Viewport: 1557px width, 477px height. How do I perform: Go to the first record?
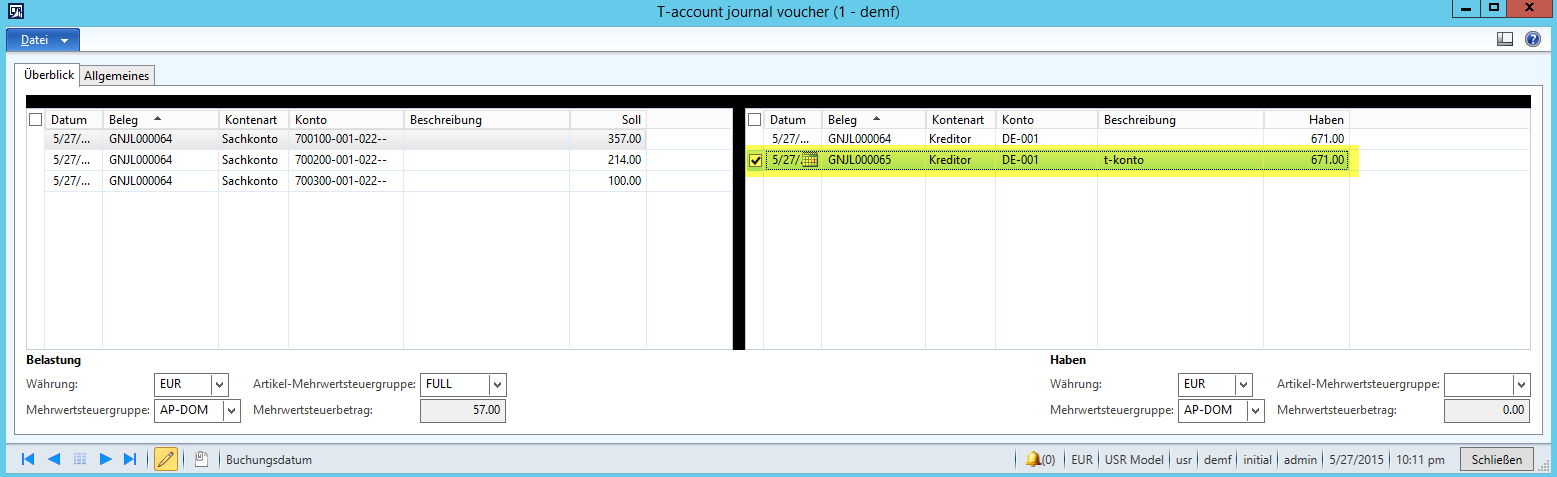(28, 460)
